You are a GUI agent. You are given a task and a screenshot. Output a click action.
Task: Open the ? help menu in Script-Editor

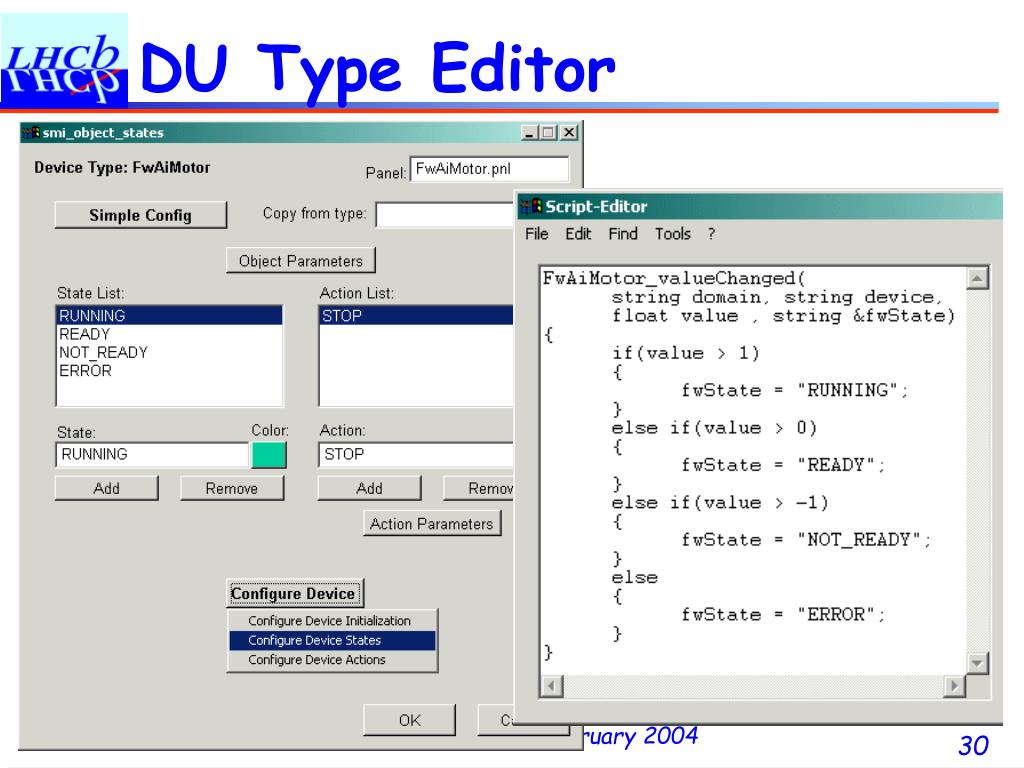point(711,234)
